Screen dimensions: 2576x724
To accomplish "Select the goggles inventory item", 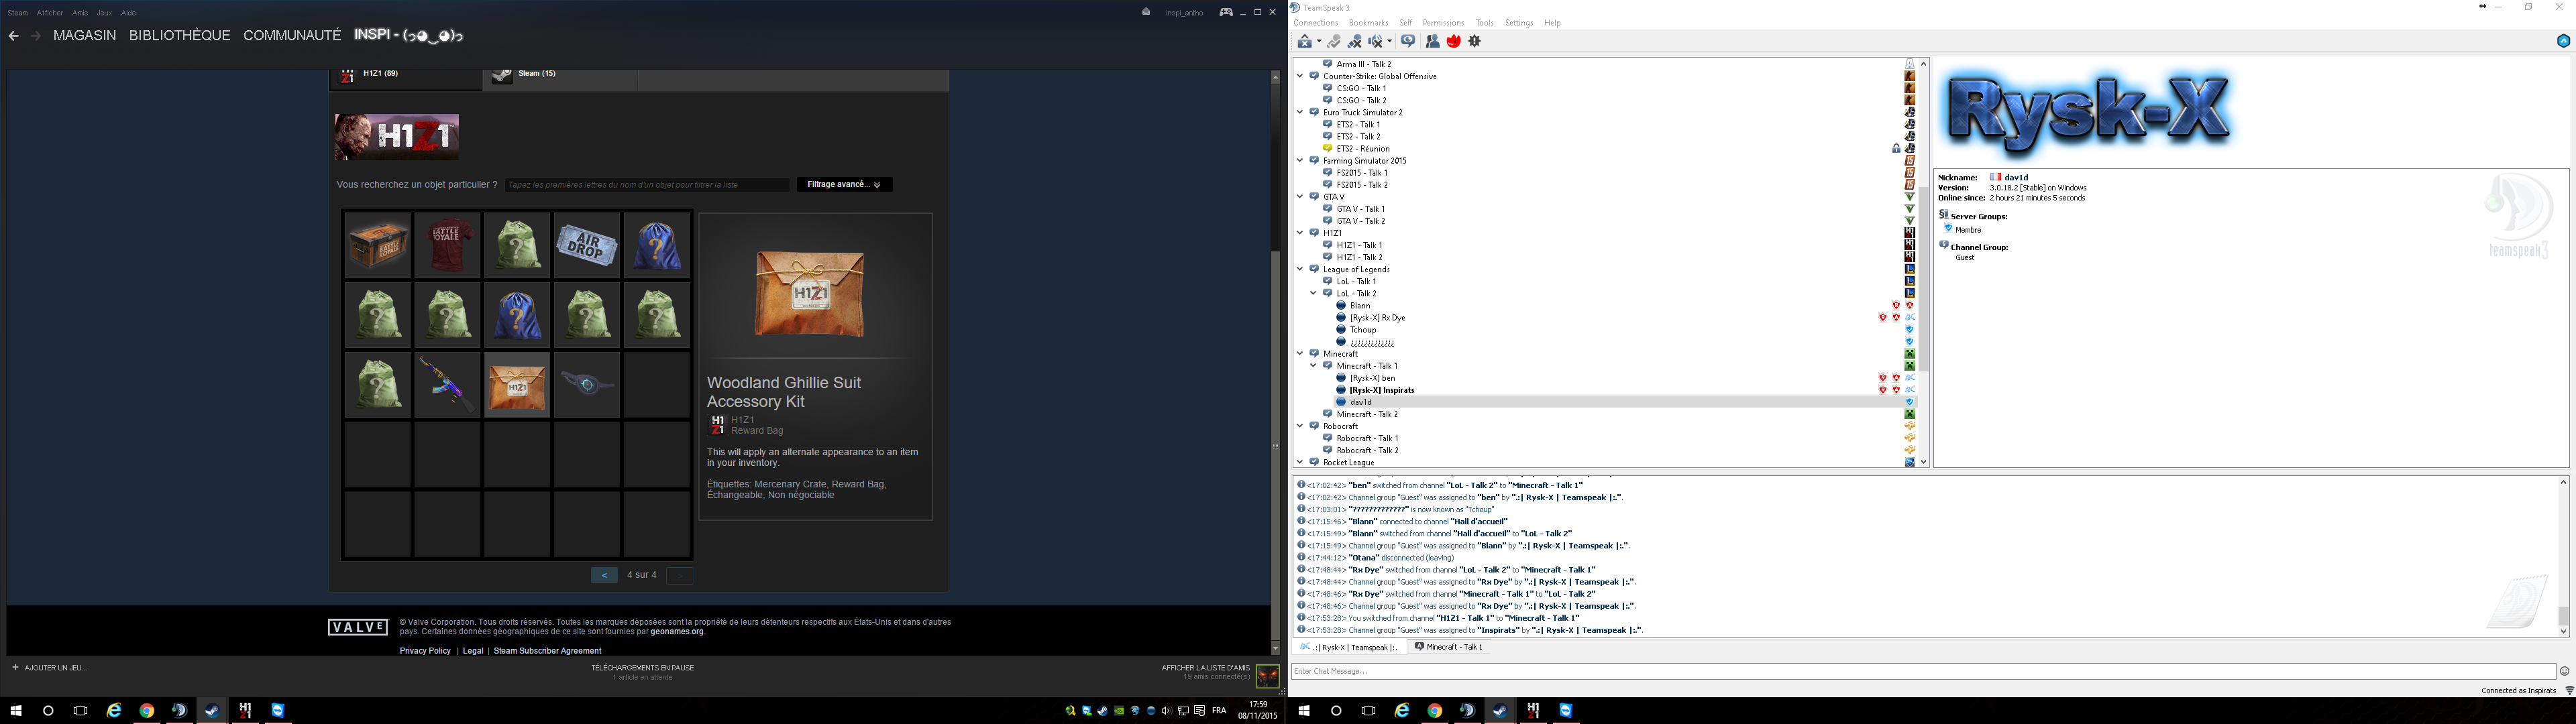I will 587,385.
